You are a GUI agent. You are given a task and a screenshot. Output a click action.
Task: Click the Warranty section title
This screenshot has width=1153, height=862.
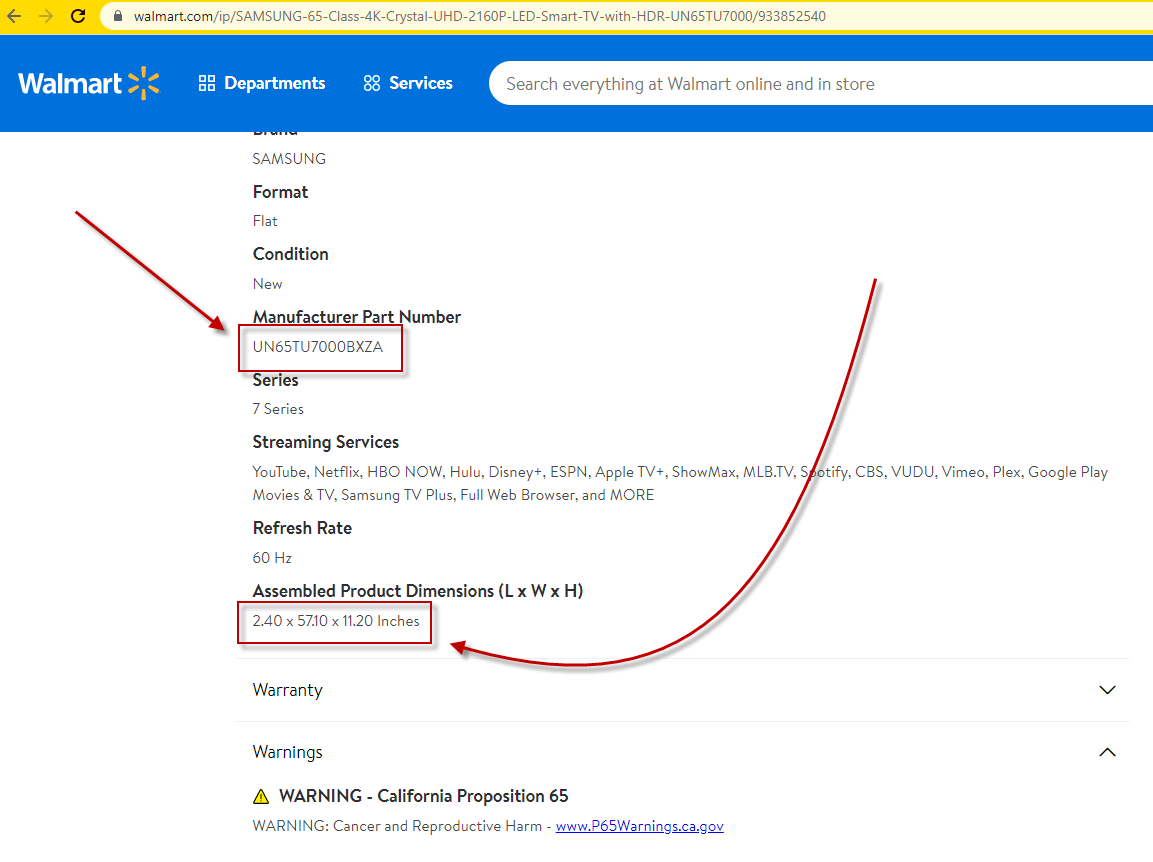click(x=287, y=690)
